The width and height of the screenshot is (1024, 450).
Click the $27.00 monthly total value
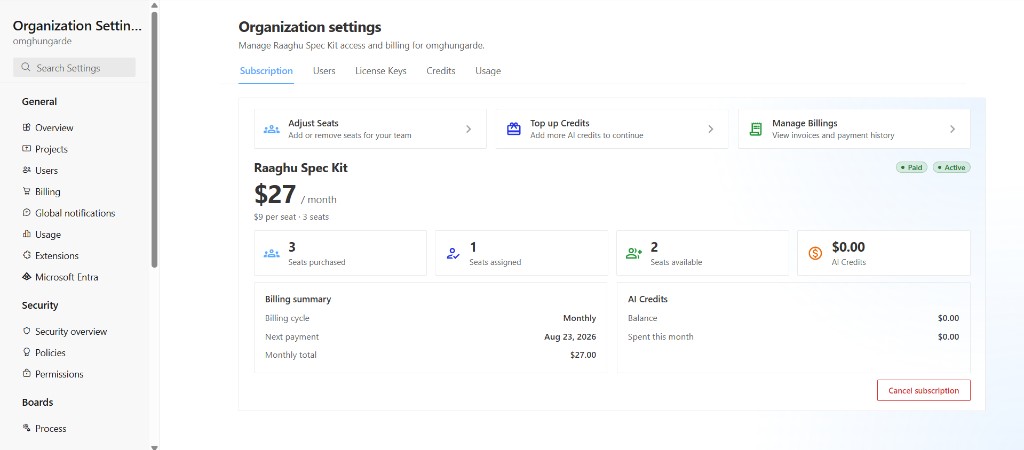583,355
